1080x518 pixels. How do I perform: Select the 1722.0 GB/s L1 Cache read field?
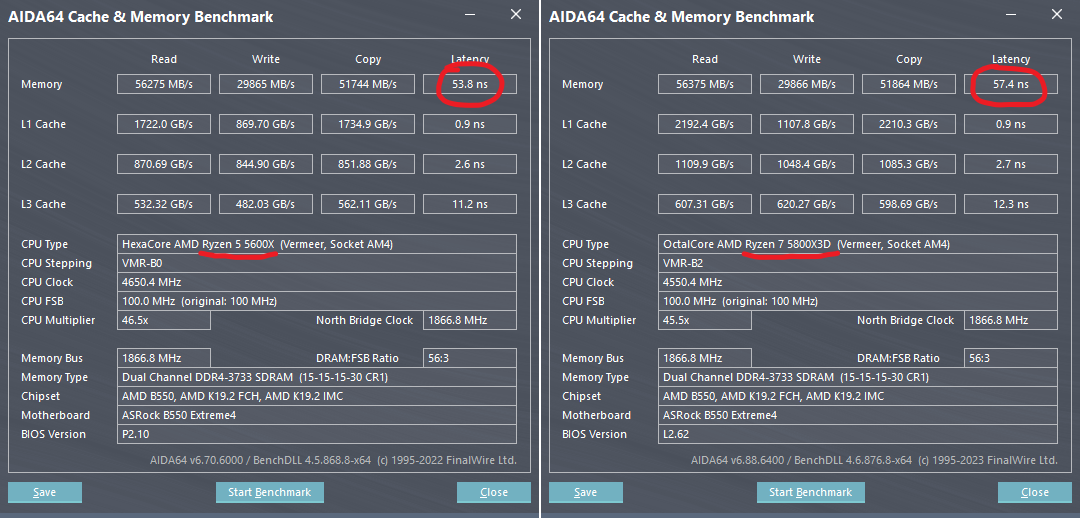pyautogui.click(x=164, y=125)
